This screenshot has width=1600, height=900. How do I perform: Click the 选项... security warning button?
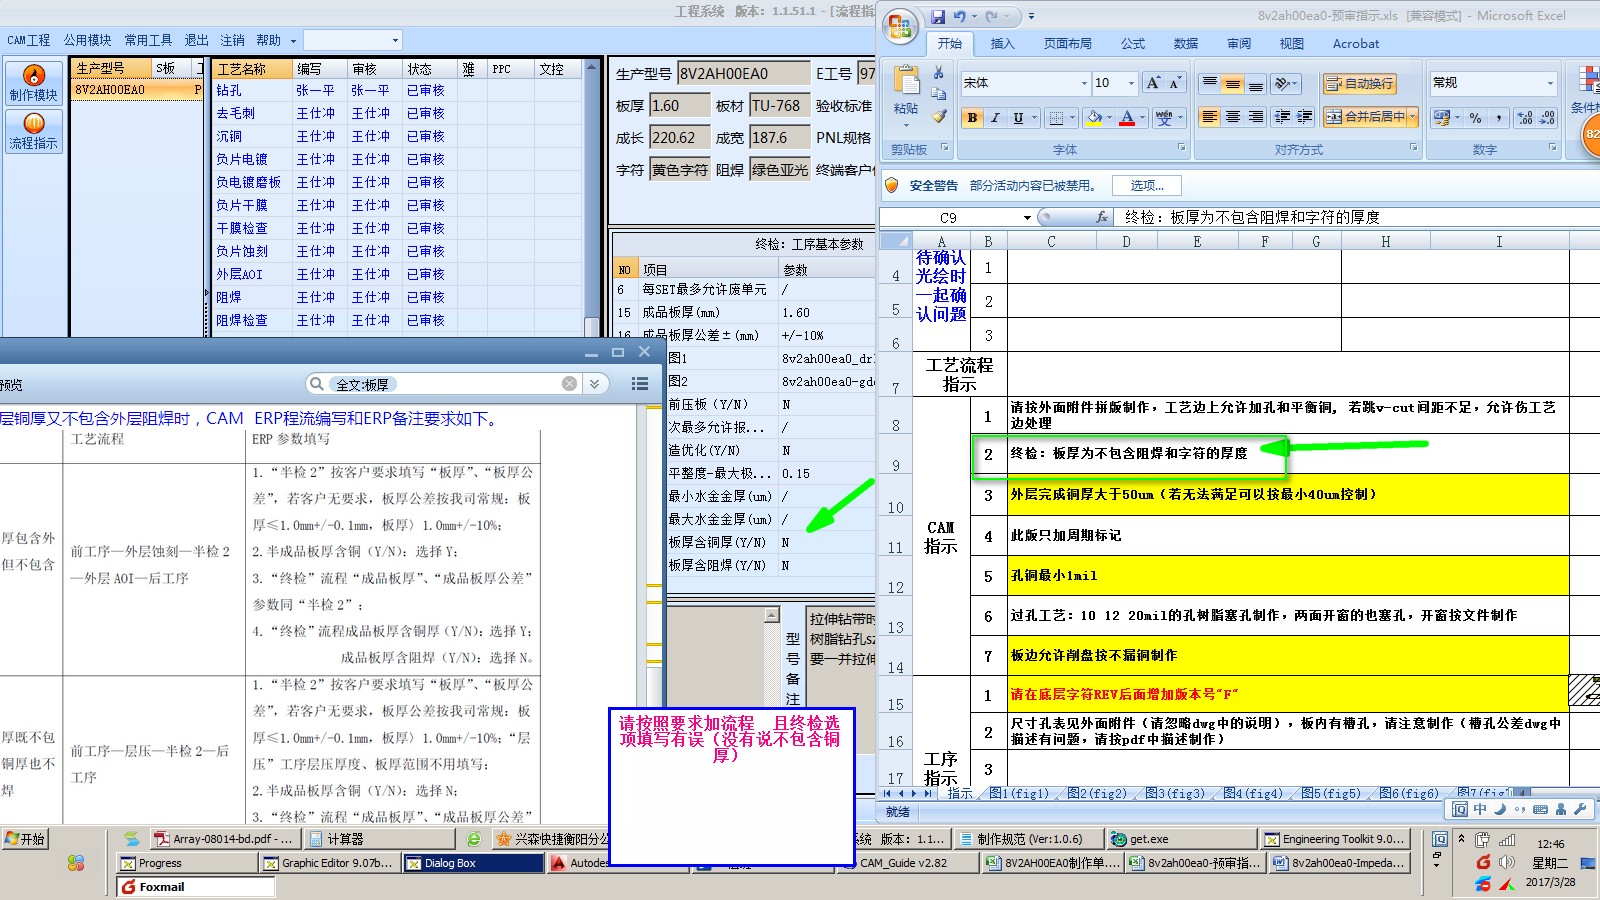[x=1147, y=186]
